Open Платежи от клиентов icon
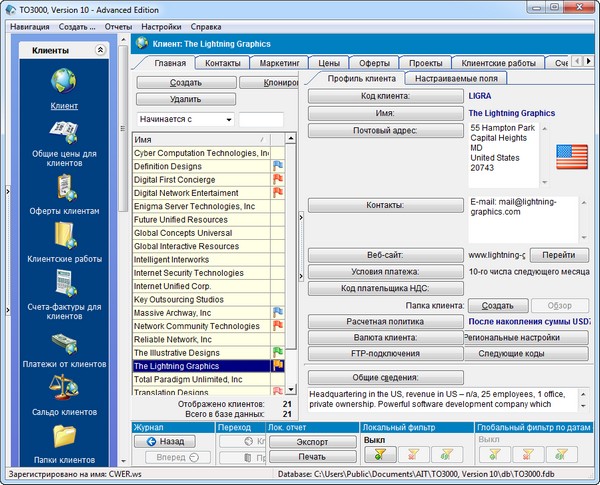Viewport: 600px width, 485px height. (63, 341)
